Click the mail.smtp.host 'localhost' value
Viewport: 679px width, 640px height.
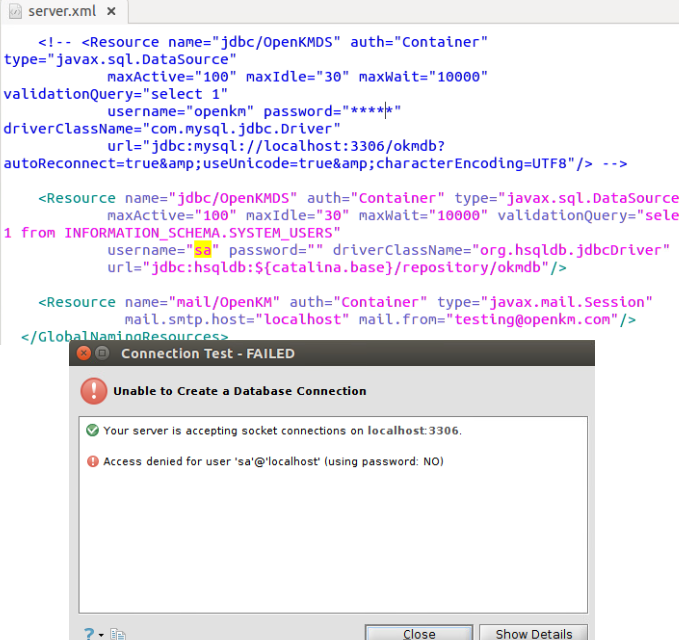coord(302,319)
